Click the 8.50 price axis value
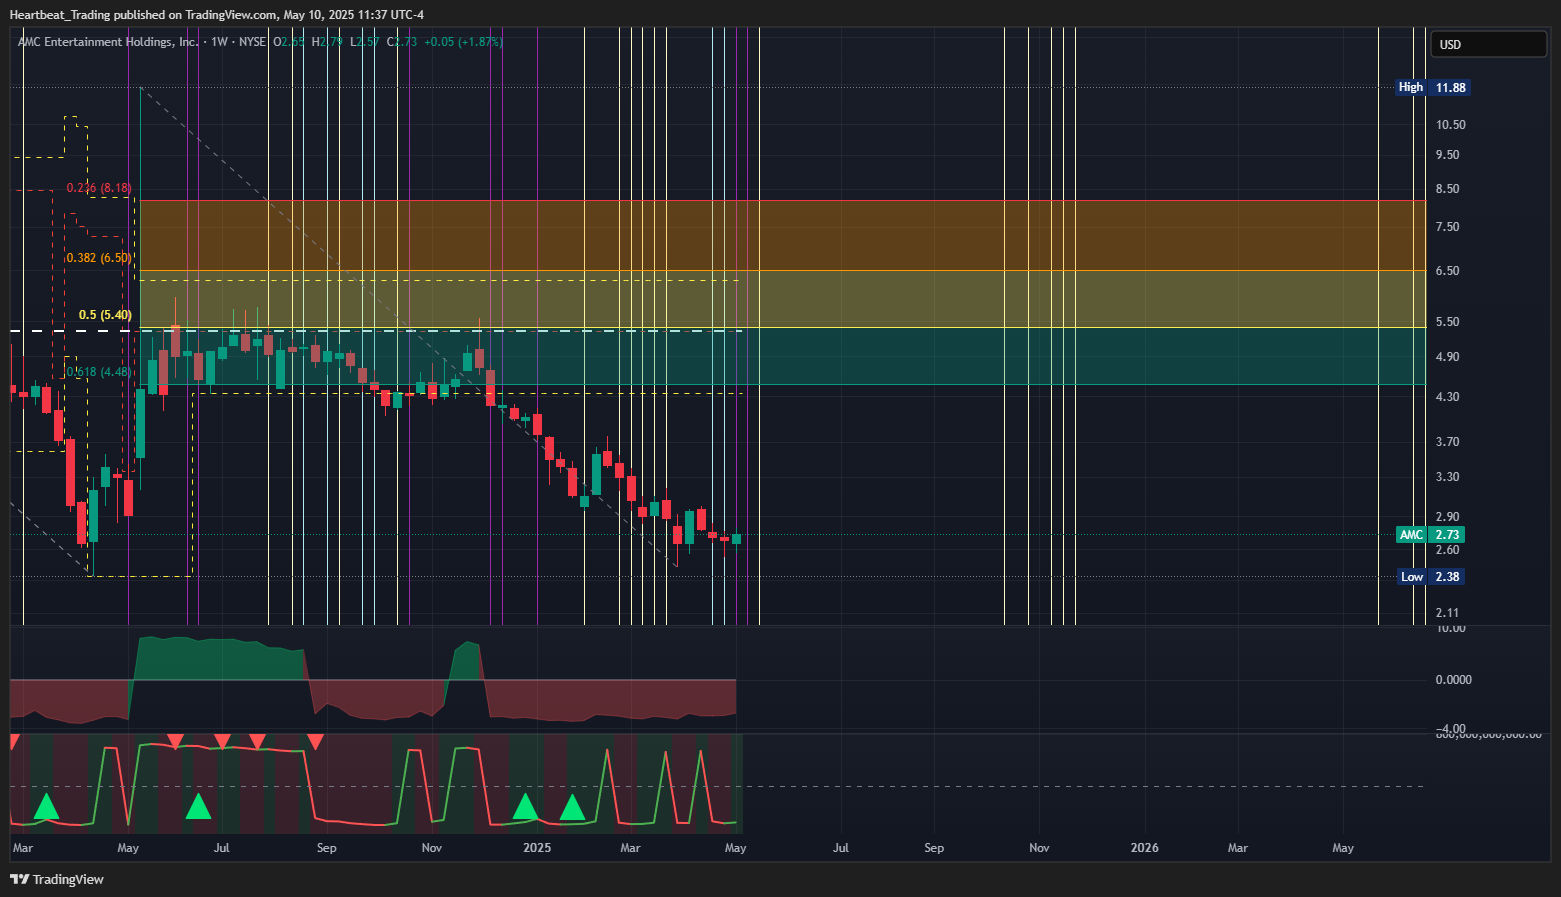1561x897 pixels. [x=1448, y=189]
